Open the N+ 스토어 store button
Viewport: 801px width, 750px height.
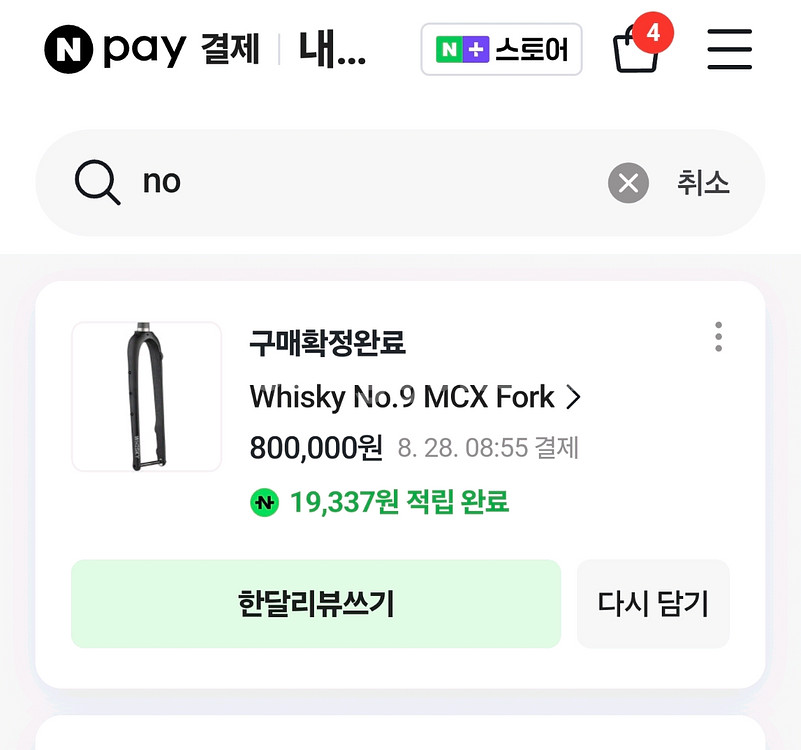tap(501, 50)
